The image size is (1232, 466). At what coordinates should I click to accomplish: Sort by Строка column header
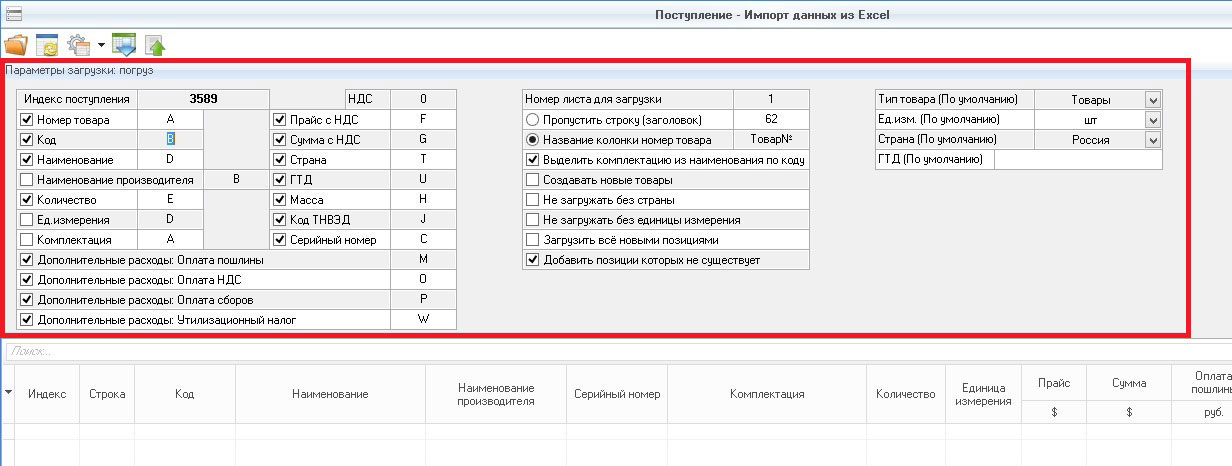pos(107,394)
